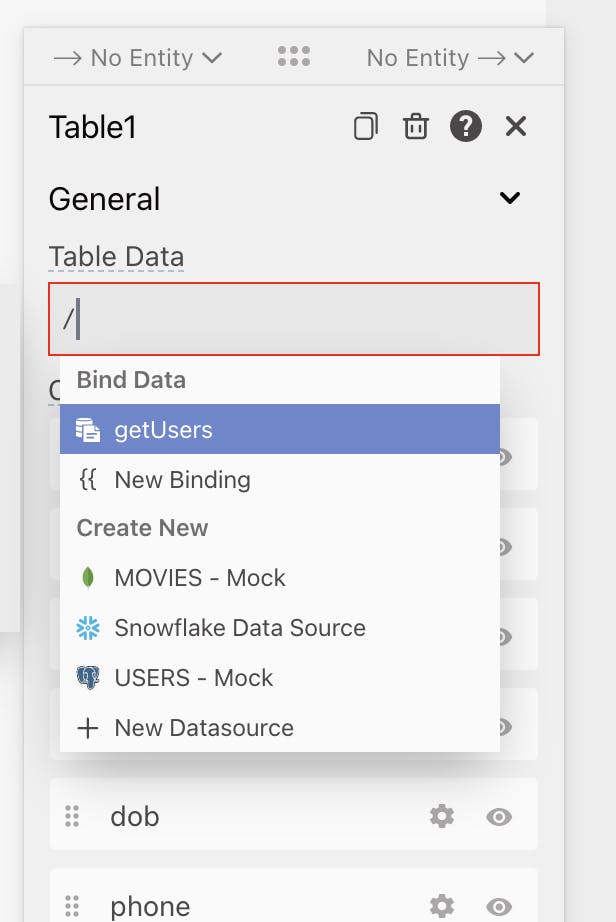Pick Snowflake Data Source
This screenshot has height=922, width=616.
[x=240, y=628]
